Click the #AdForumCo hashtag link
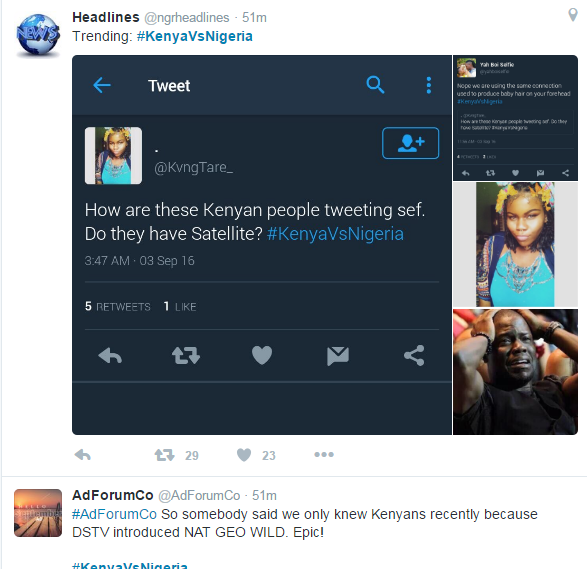The width and height of the screenshot is (587, 569). [x=114, y=514]
